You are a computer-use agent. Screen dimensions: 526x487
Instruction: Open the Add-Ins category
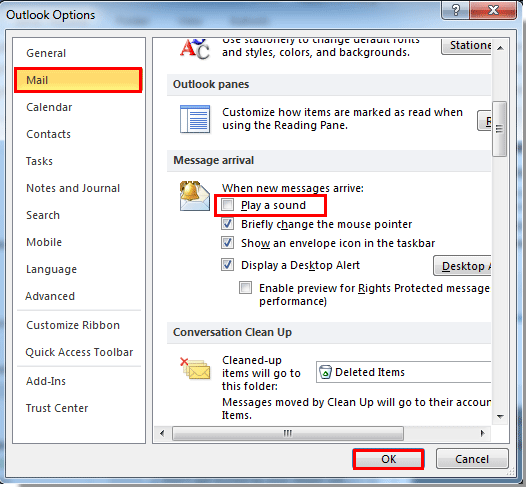coord(79,381)
